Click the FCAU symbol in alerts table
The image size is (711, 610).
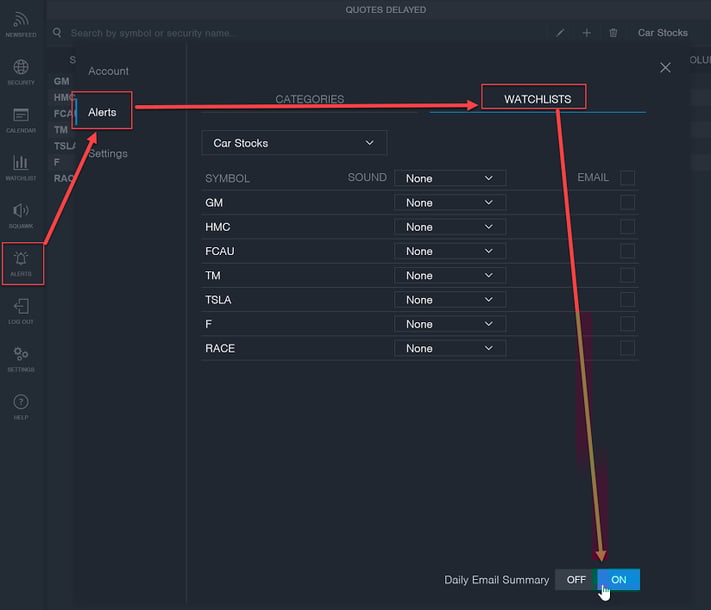(x=219, y=251)
